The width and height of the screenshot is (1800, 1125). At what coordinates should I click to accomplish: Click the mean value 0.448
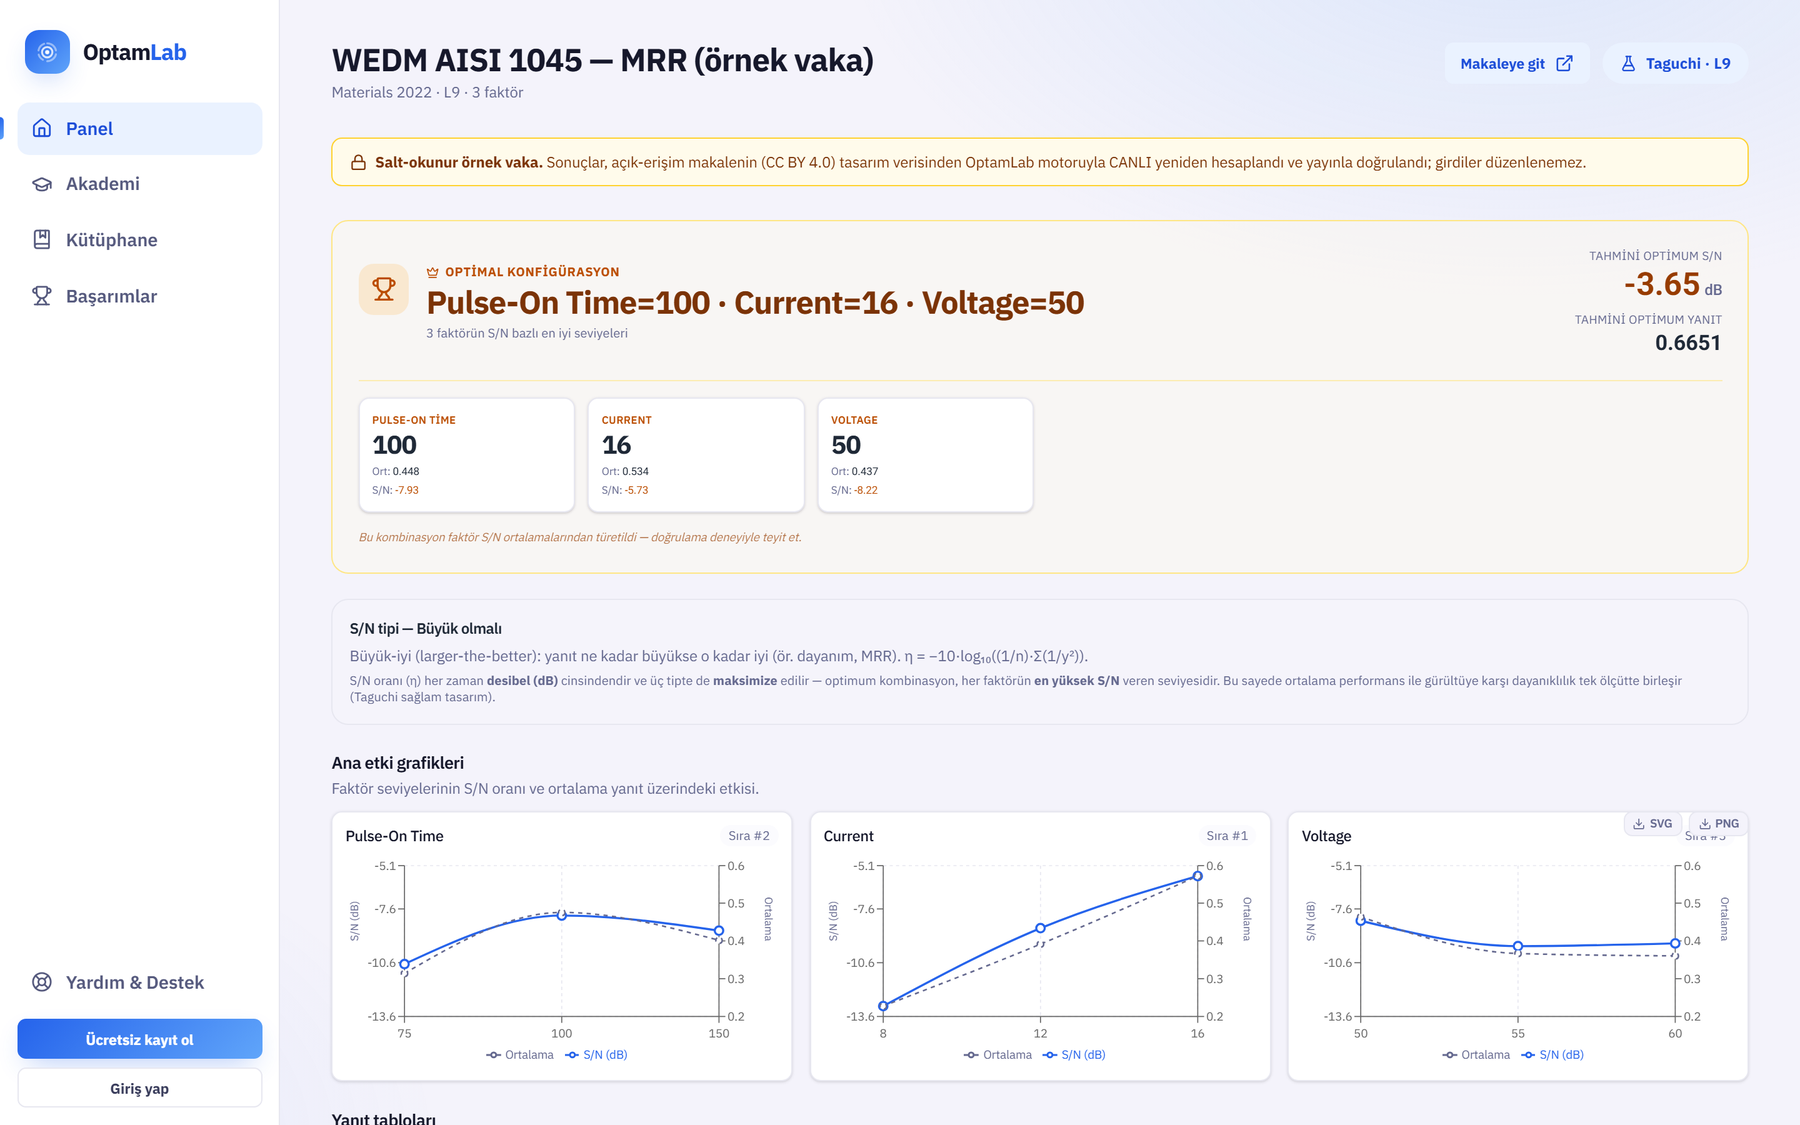point(406,471)
